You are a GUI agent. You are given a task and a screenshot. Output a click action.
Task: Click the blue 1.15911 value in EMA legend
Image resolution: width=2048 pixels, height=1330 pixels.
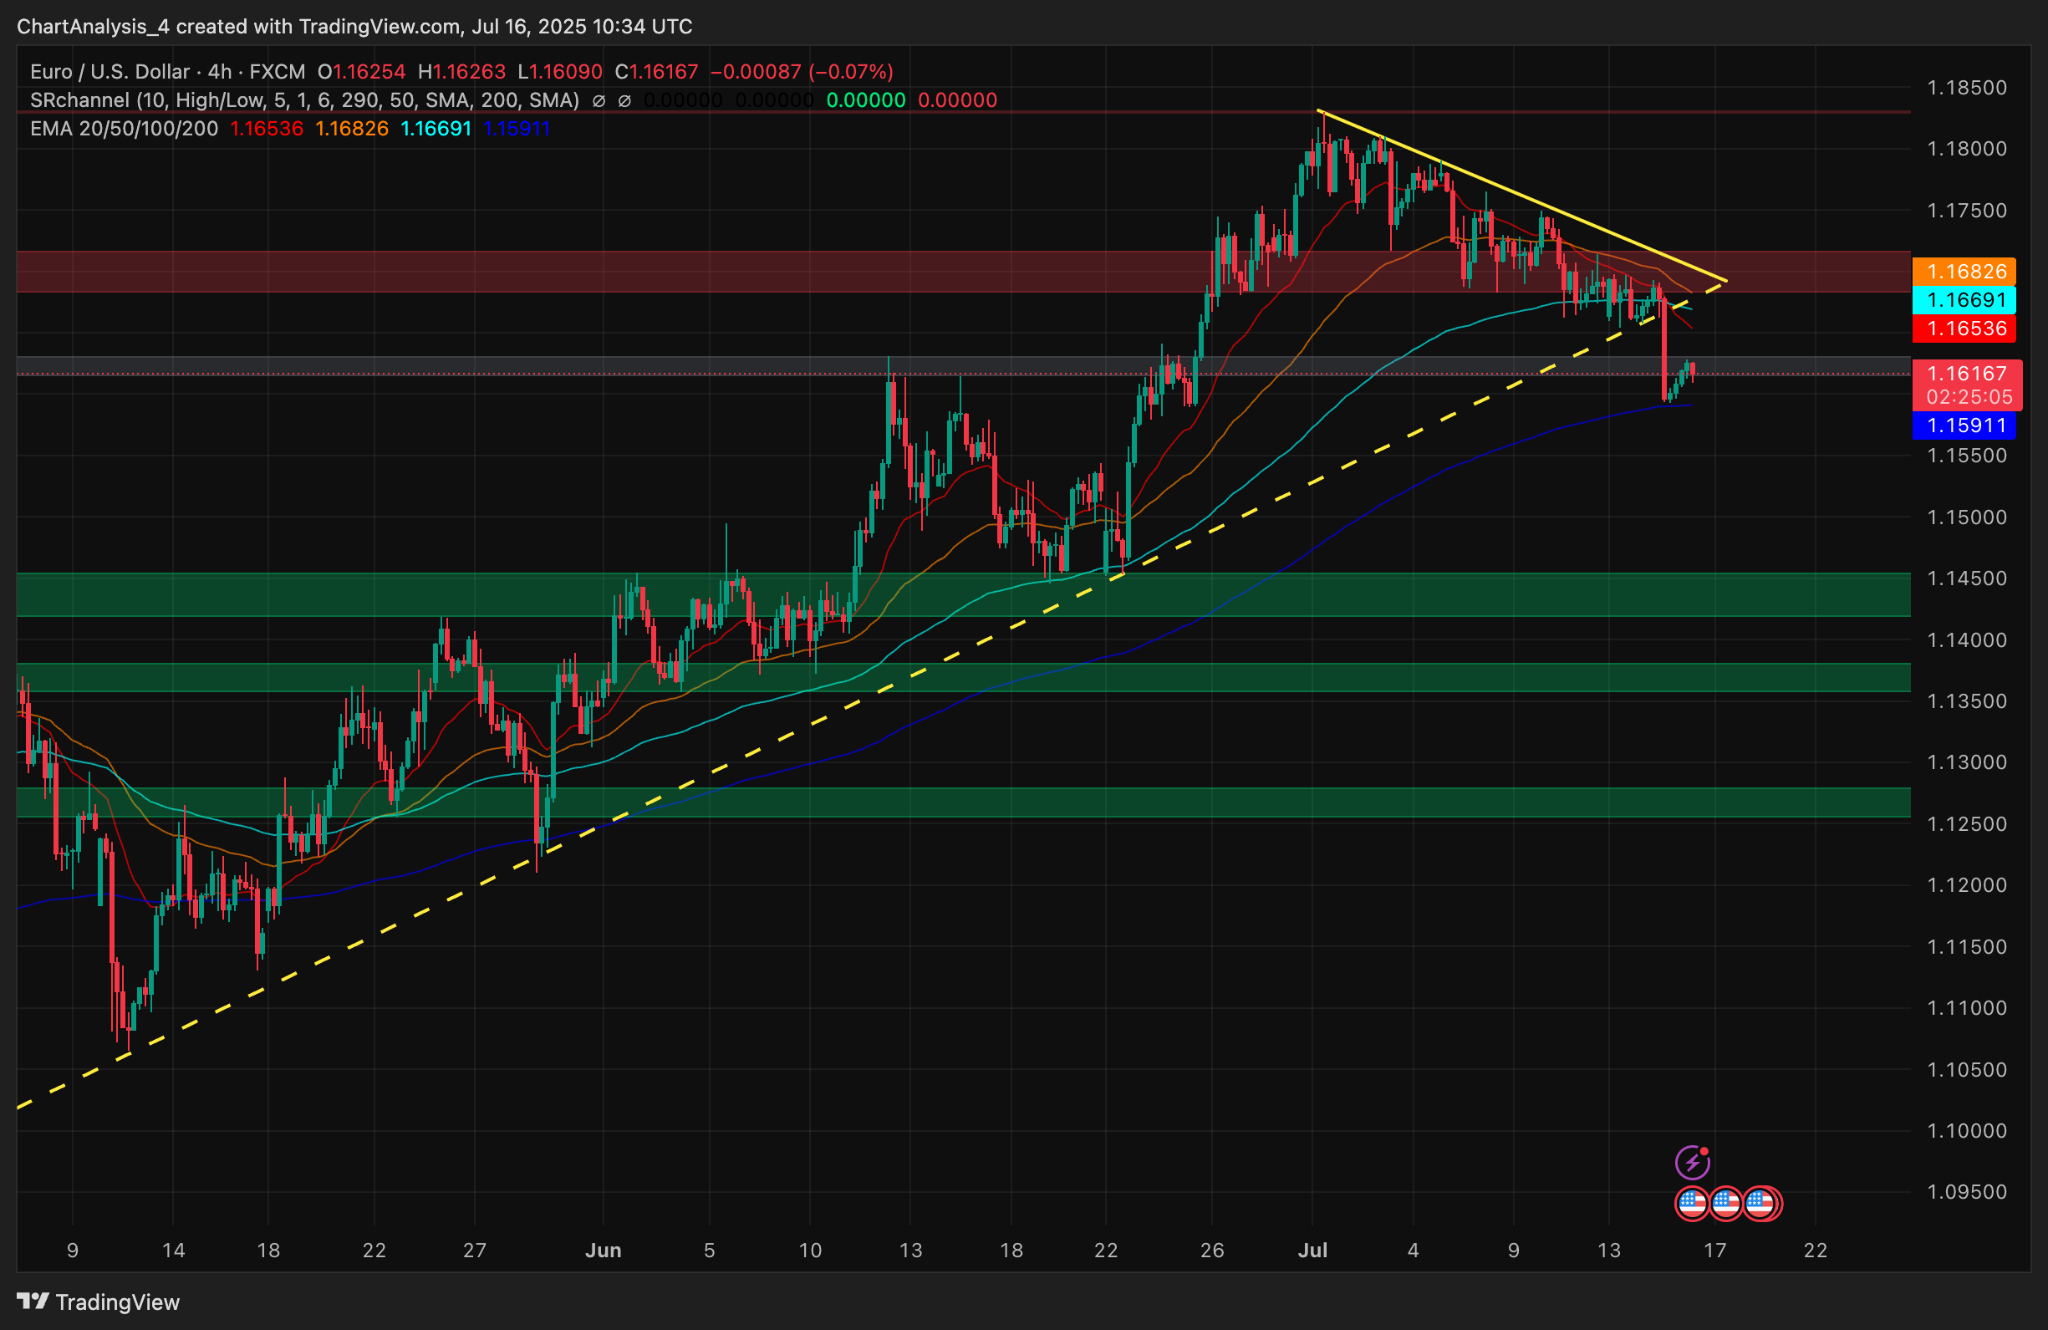point(516,128)
